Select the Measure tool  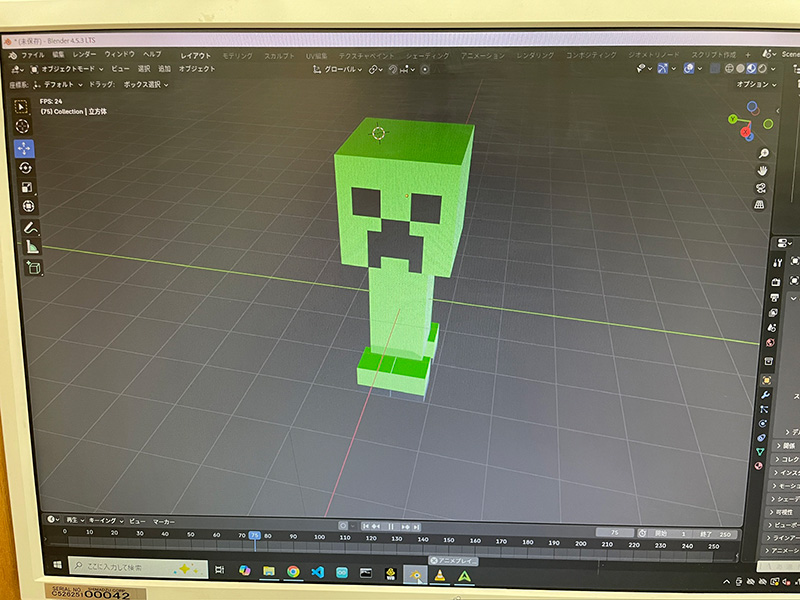(31, 247)
